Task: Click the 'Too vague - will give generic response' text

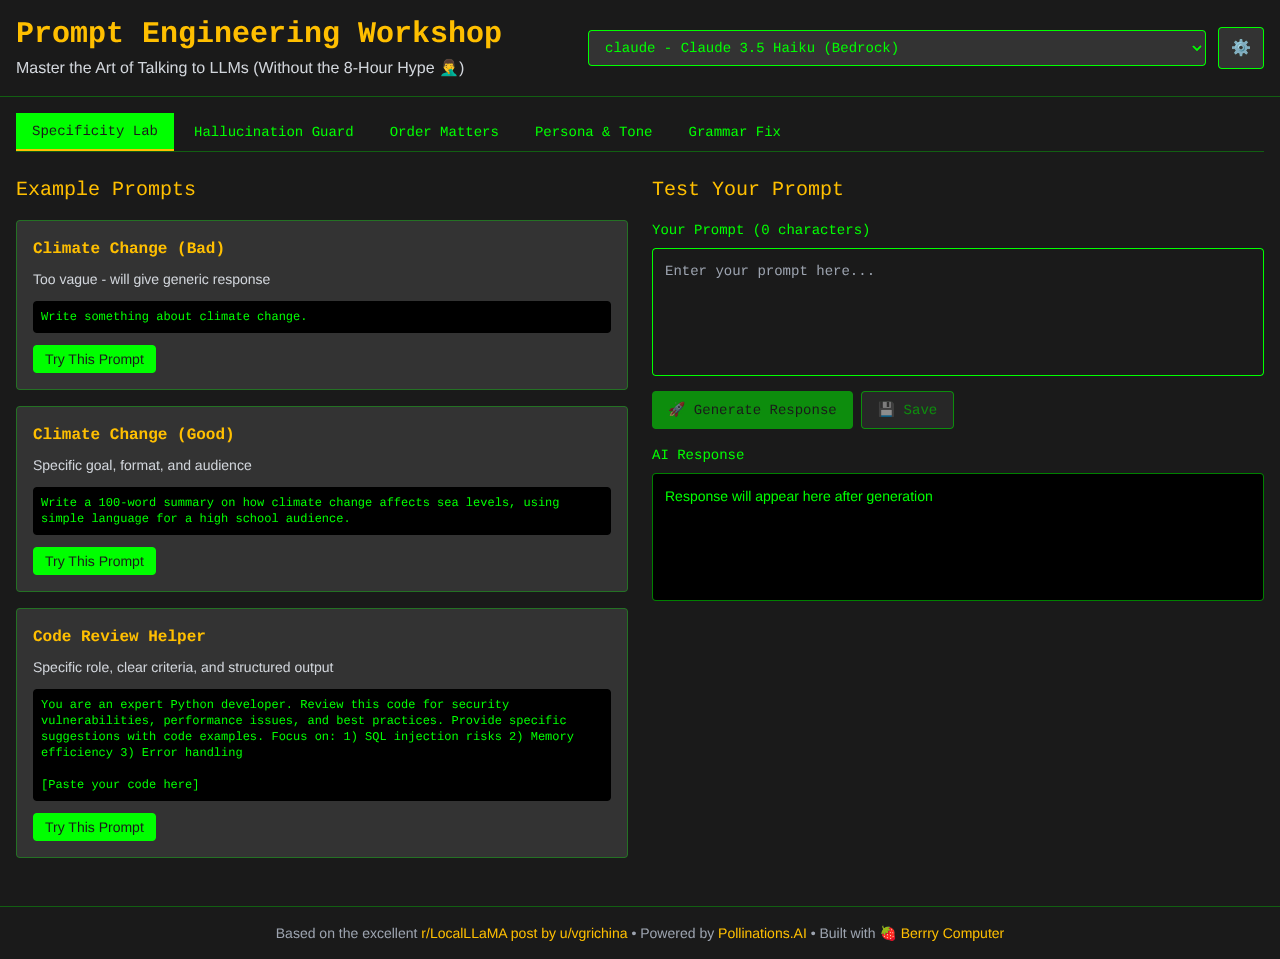Action: click(152, 279)
